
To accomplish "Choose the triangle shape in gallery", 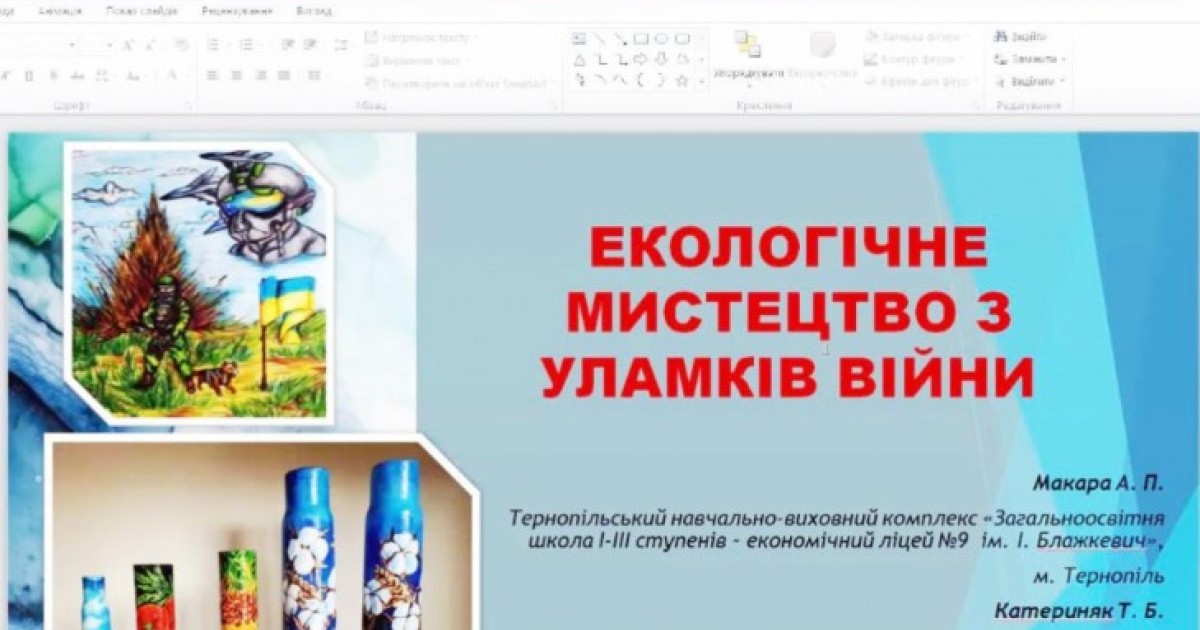I will click(579, 60).
